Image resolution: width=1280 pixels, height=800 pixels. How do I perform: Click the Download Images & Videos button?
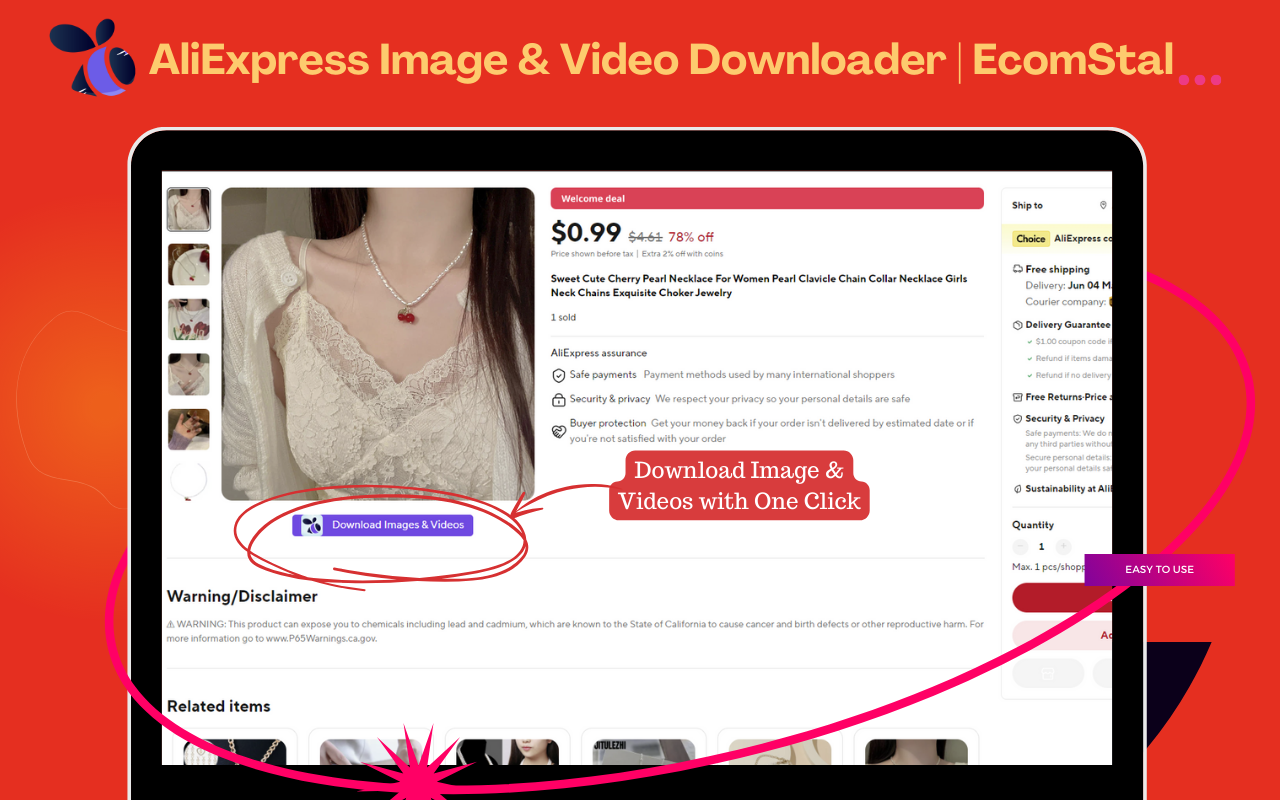pyautogui.click(x=382, y=525)
